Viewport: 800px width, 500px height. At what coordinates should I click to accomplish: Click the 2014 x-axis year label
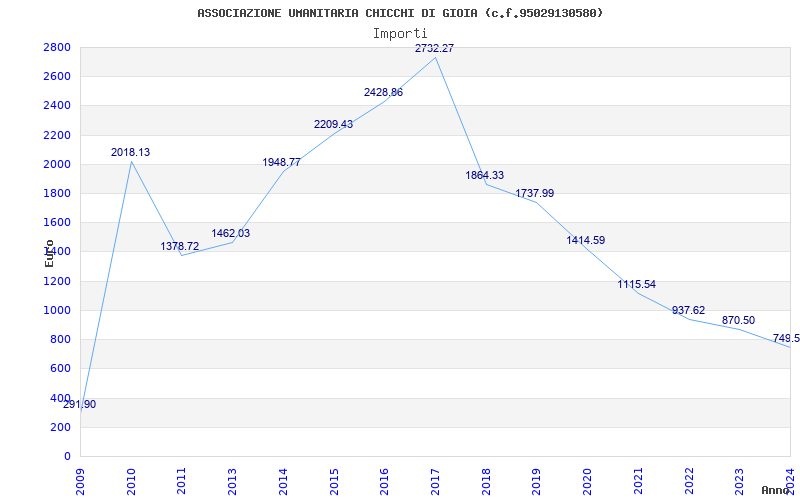point(283,482)
